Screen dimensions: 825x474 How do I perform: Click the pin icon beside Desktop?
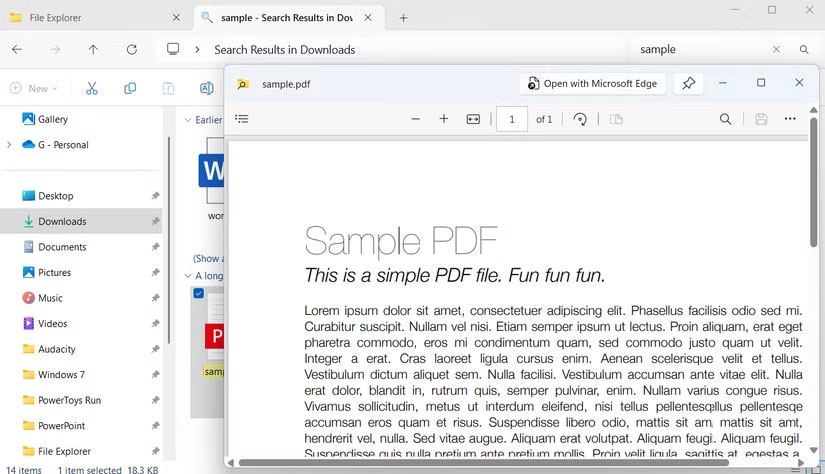click(155, 196)
